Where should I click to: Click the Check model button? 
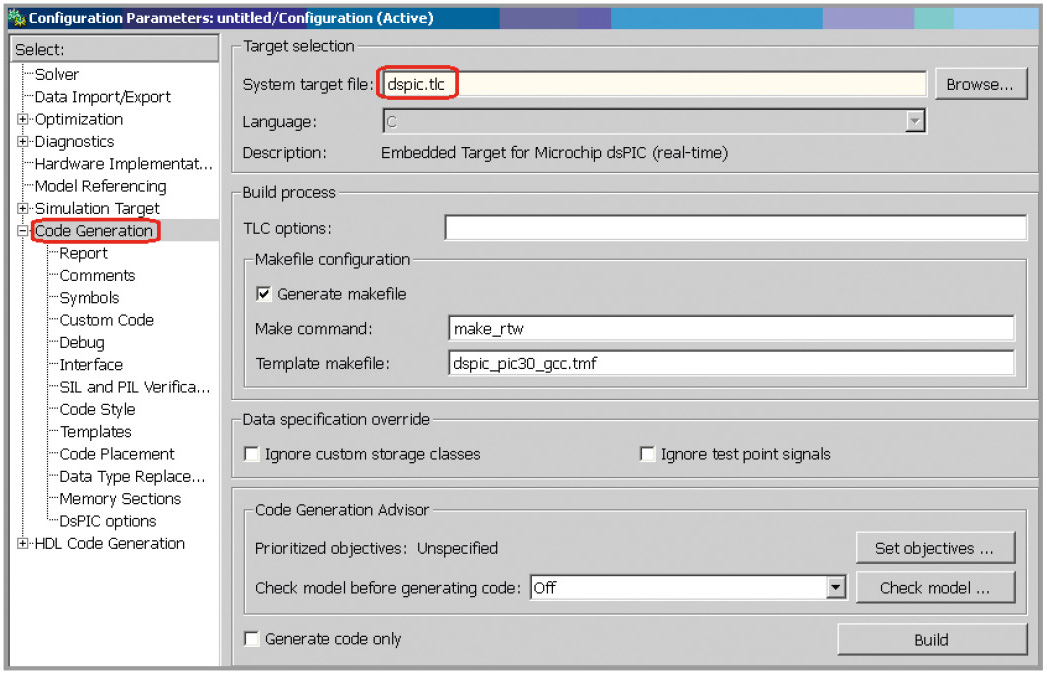[x=934, y=588]
